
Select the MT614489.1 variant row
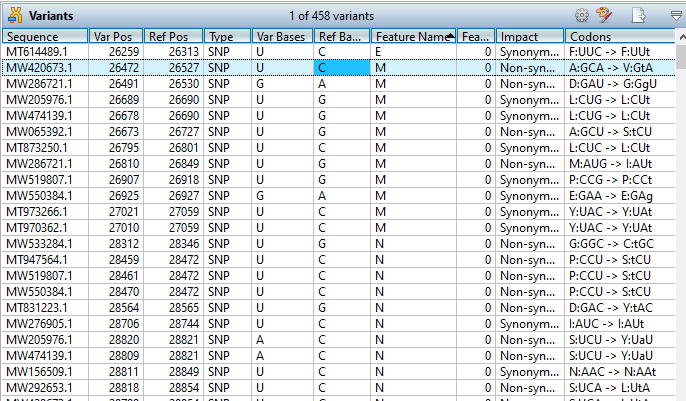pyautogui.click(x=44, y=51)
